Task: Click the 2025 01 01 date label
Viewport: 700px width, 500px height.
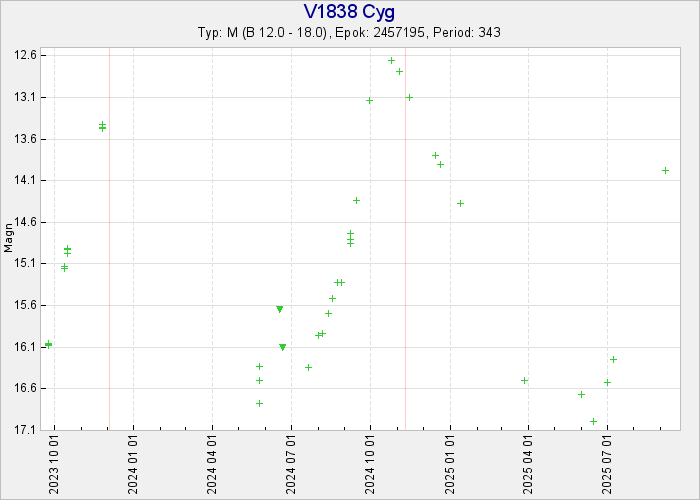Action: click(450, 465)
